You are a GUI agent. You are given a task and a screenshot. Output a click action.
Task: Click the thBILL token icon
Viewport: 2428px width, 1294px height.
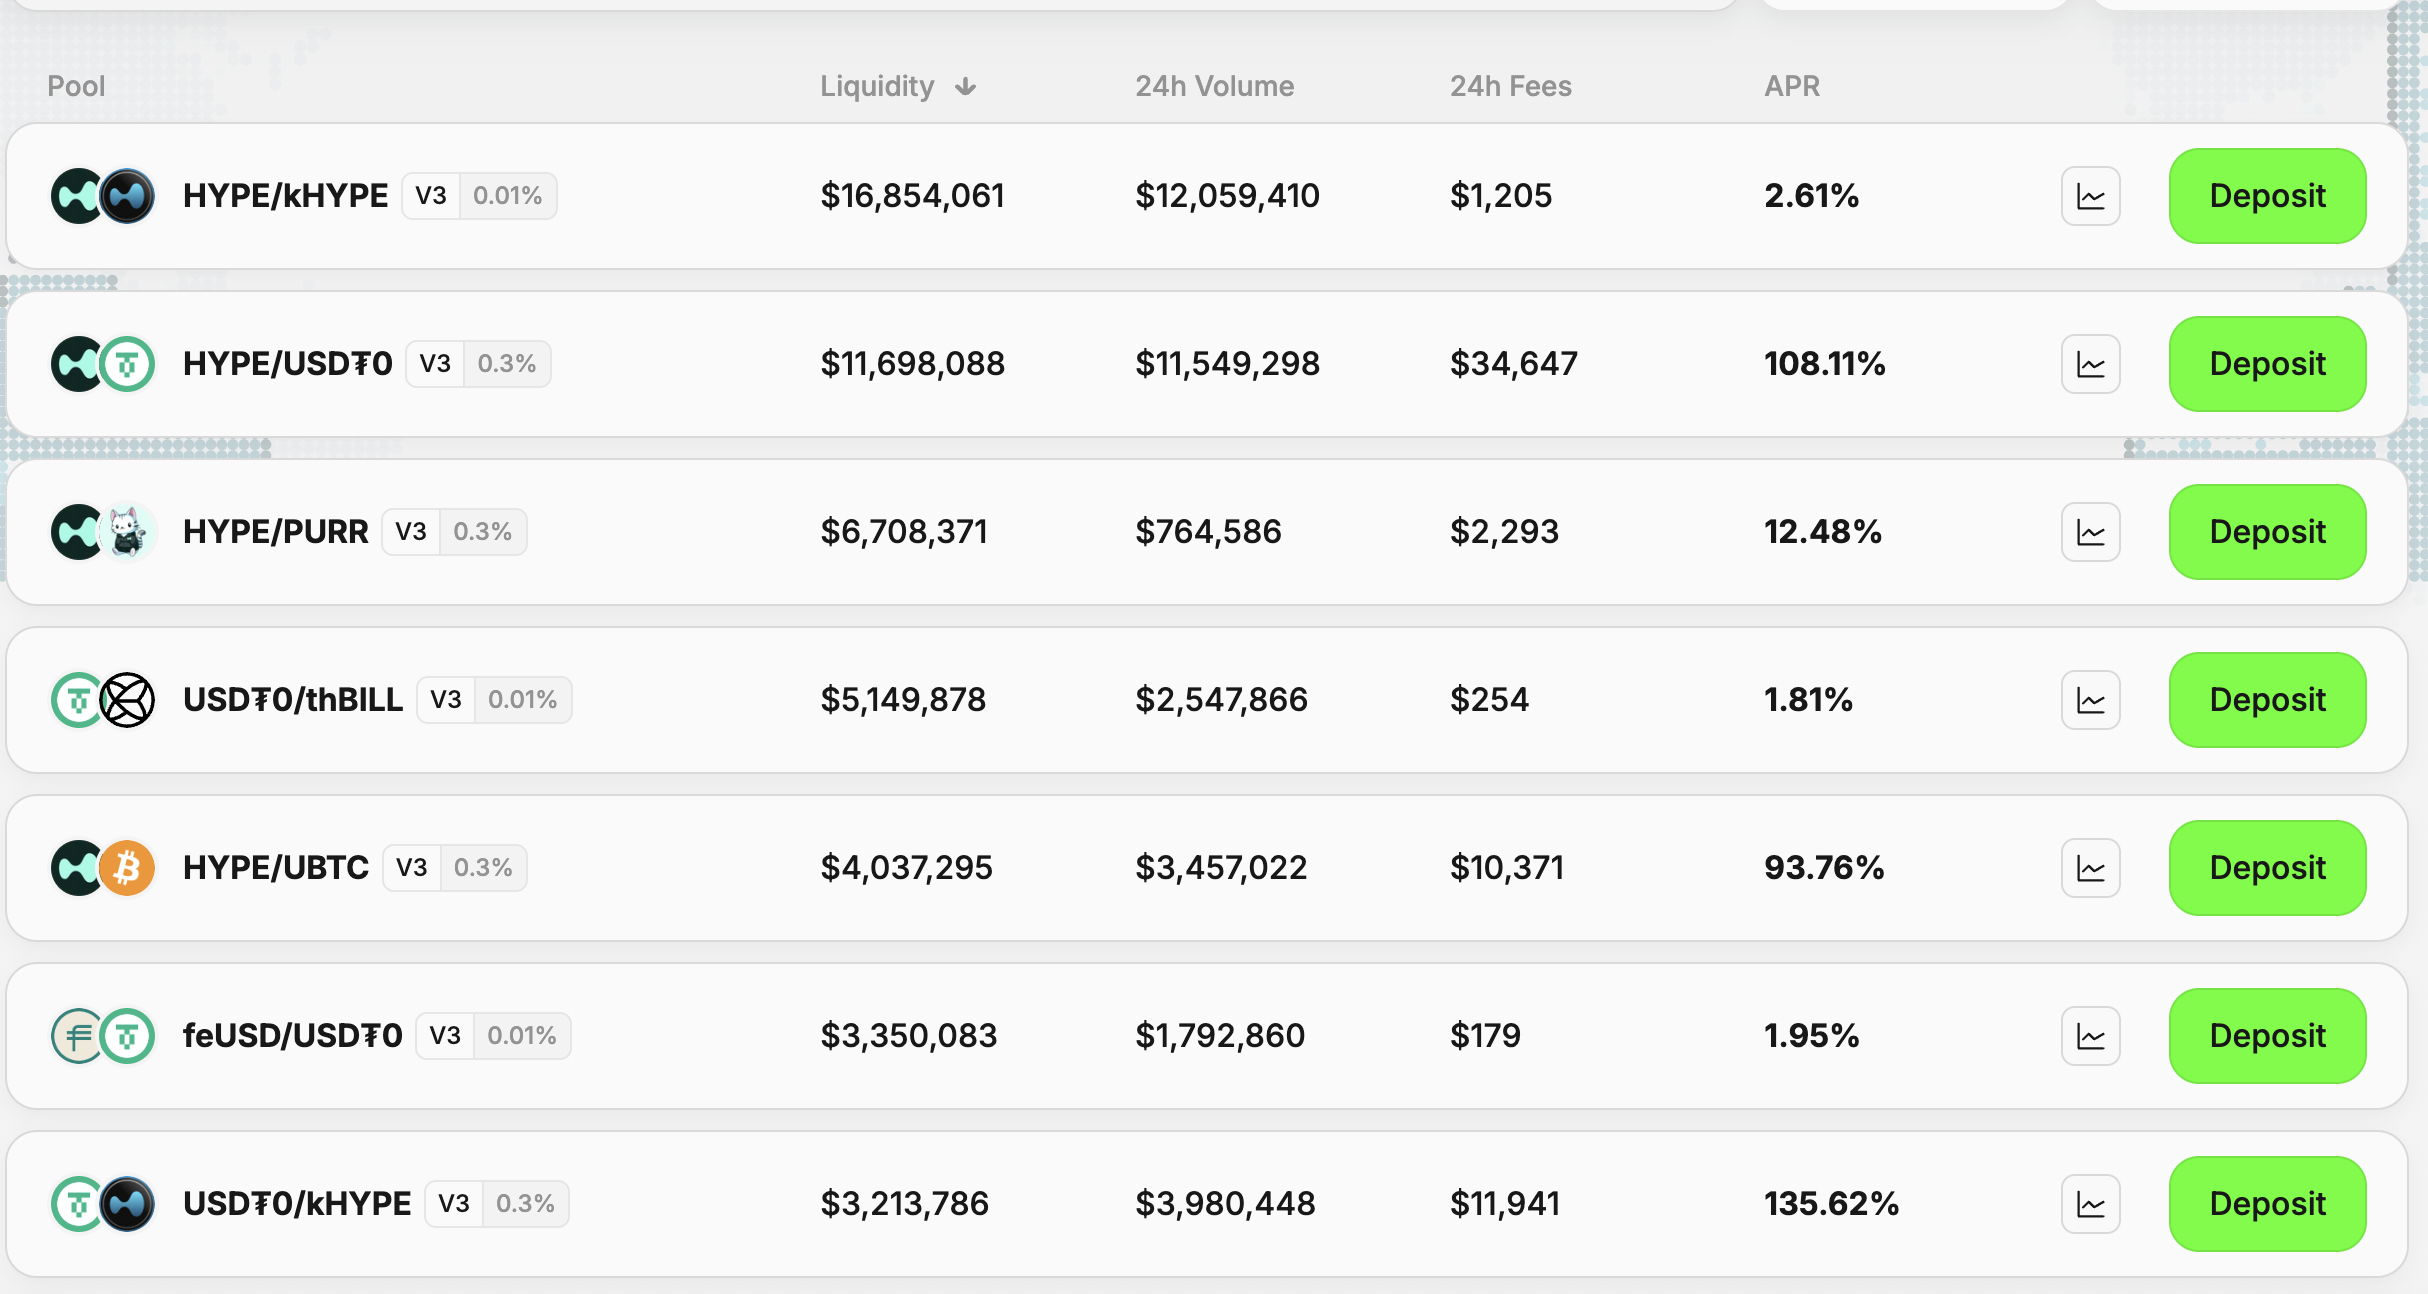pos(128,700)
